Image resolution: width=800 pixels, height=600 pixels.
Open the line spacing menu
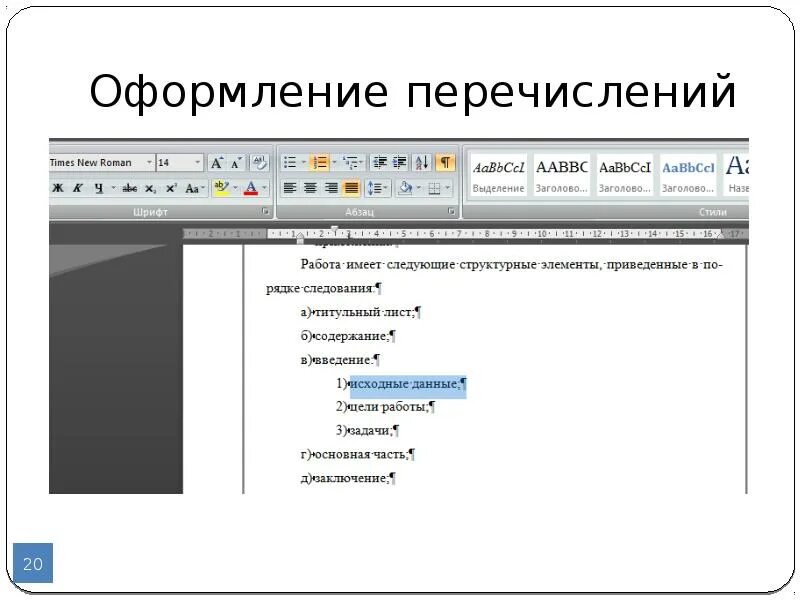[x=378, y=188]
